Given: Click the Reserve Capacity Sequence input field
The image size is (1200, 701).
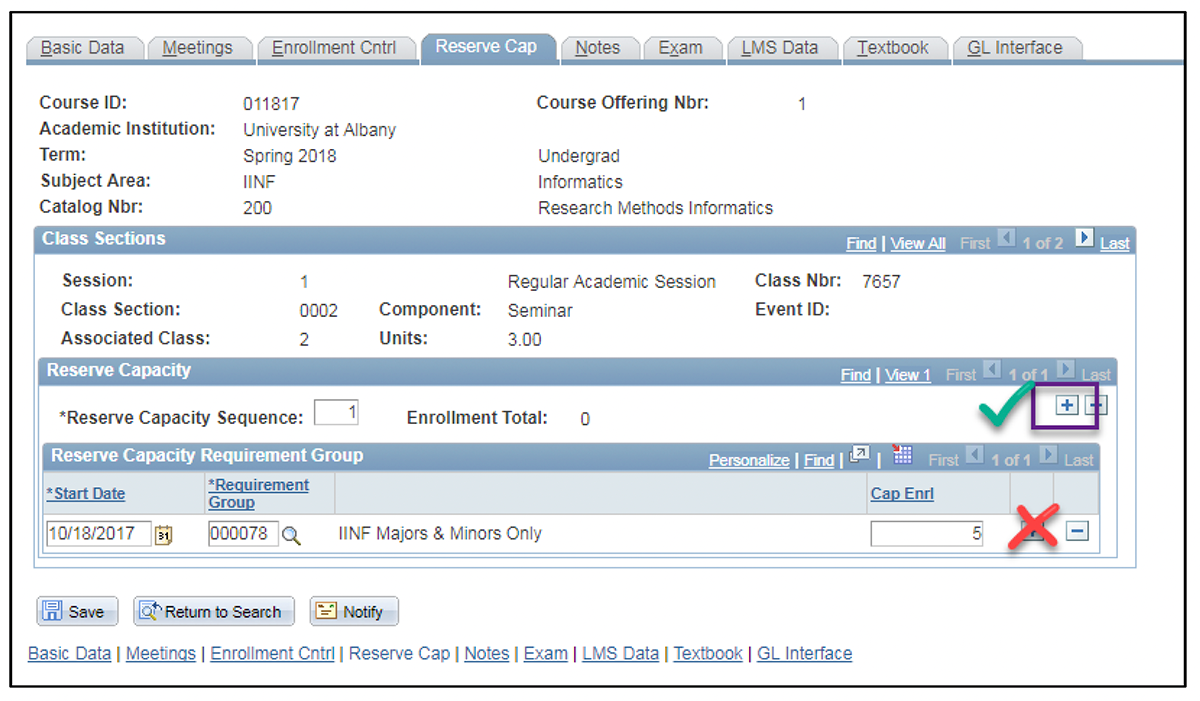Looking at the screenshot, I should [336, 411].
